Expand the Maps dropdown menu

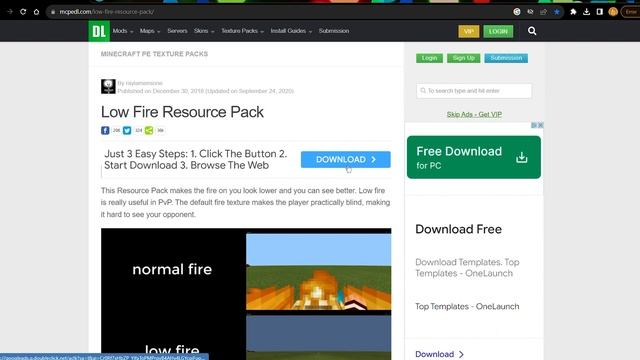point(150,31)
